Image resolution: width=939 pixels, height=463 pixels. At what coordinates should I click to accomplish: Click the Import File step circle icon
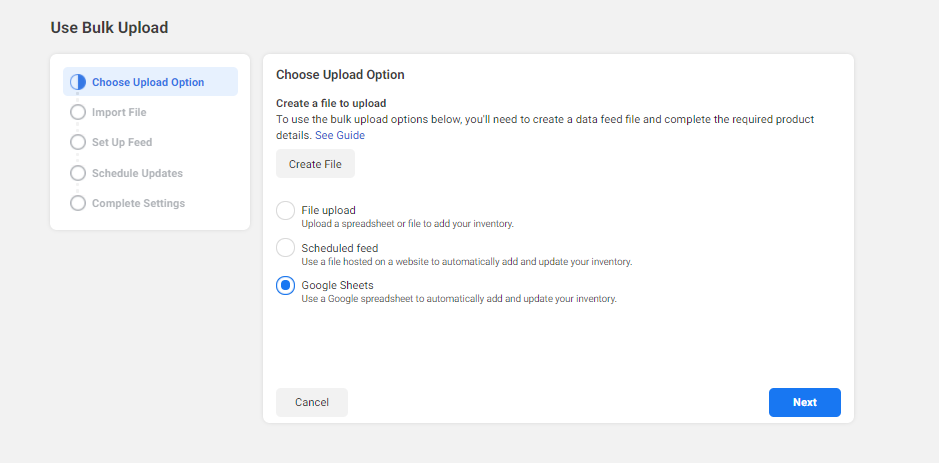point(78,112)
